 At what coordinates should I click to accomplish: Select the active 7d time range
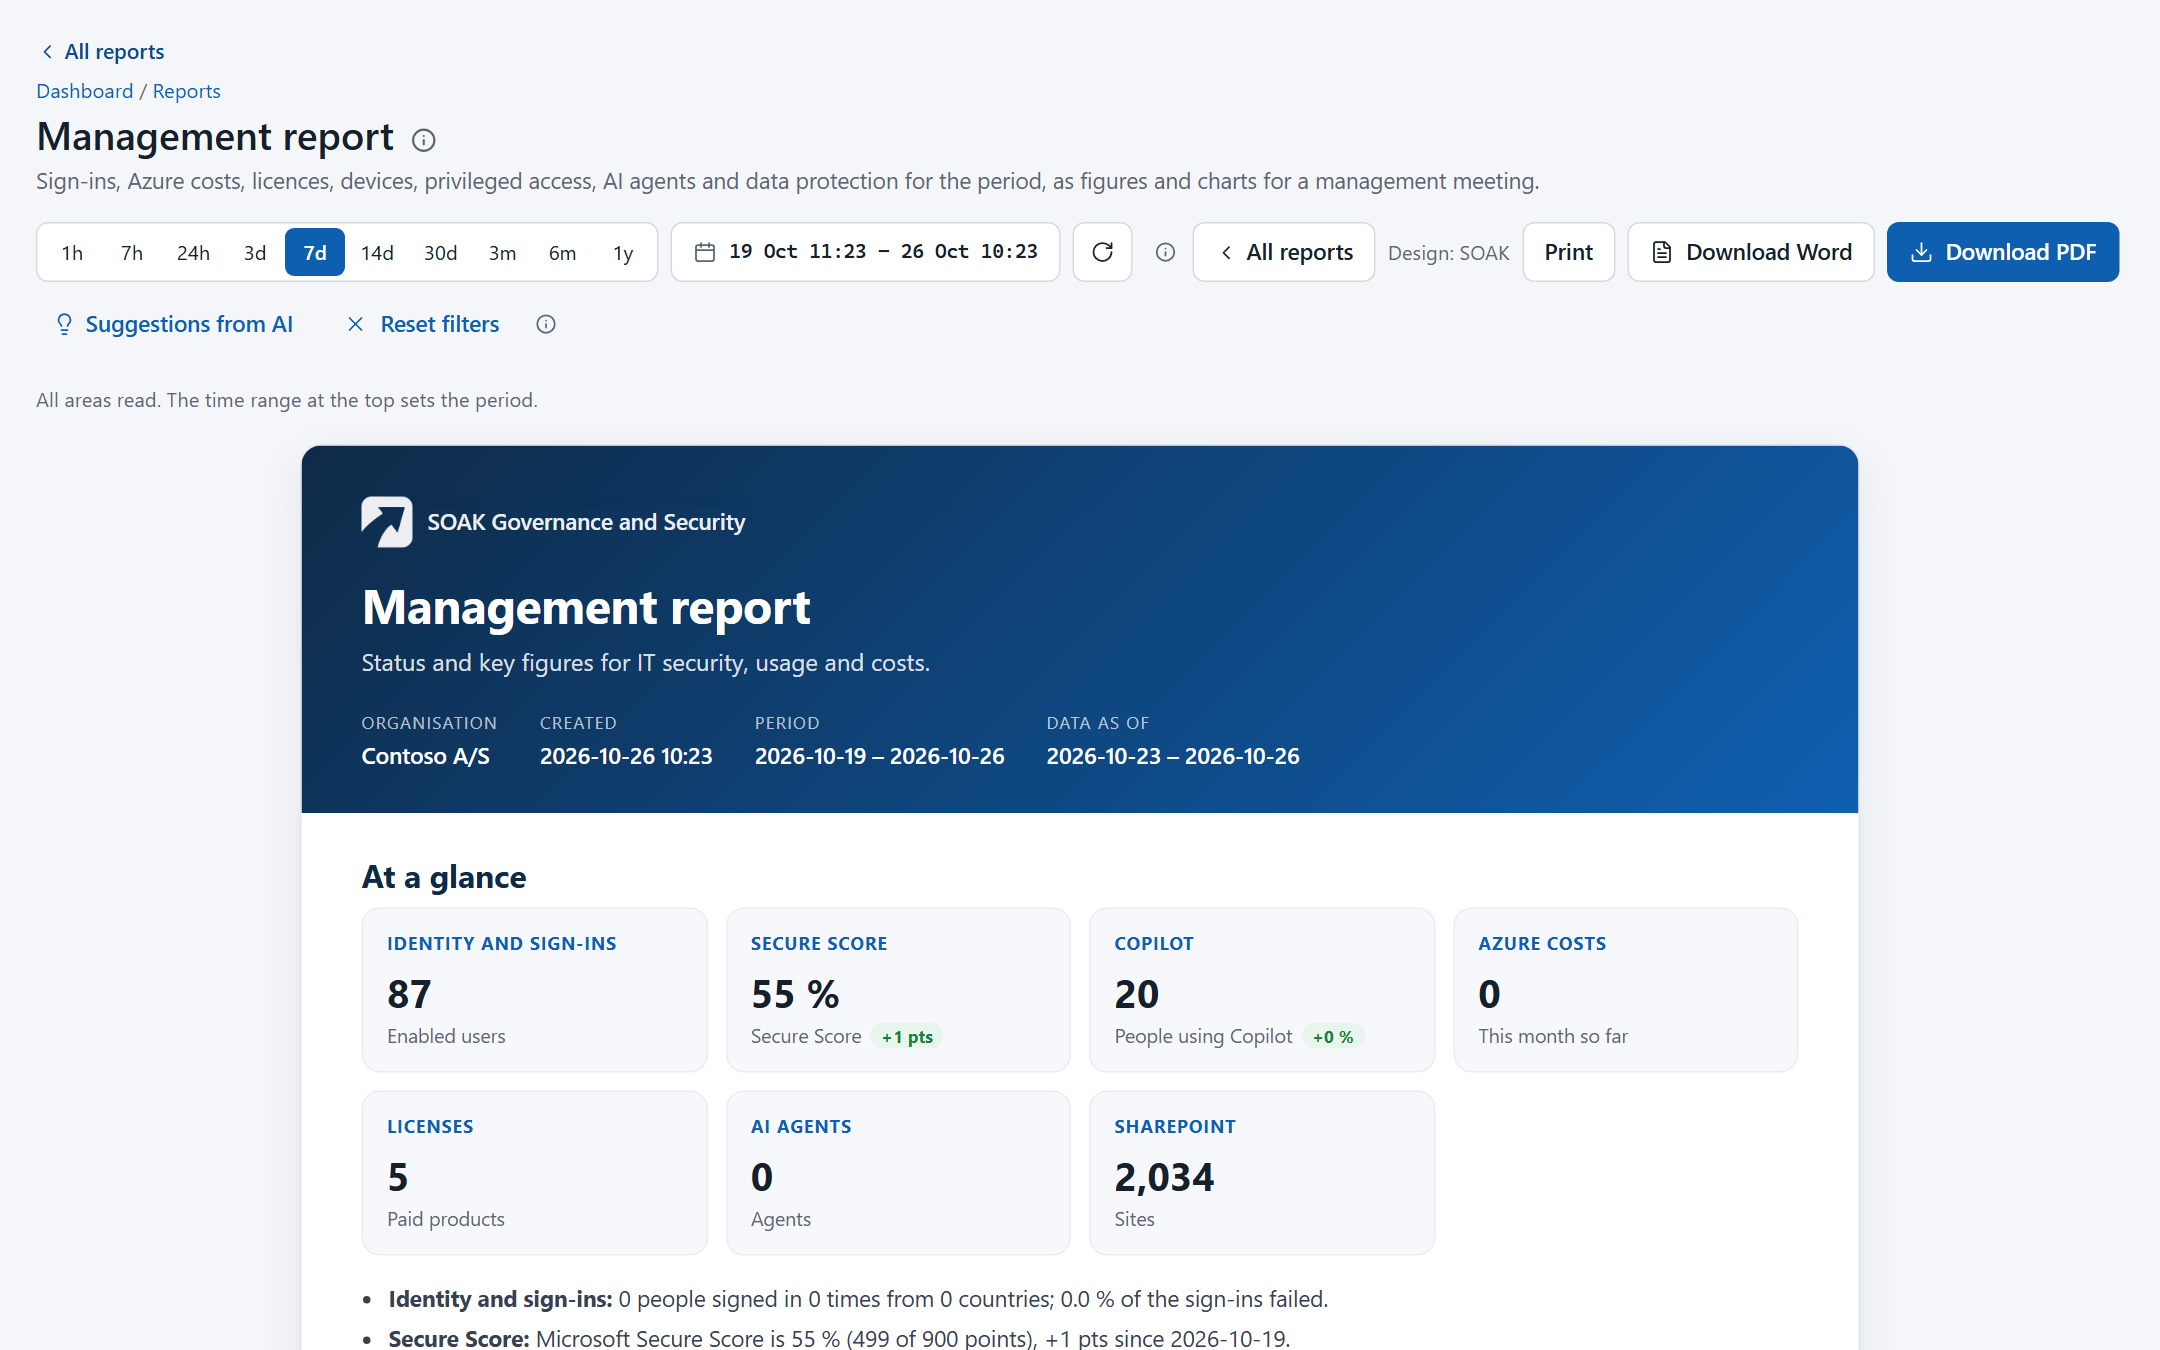coord(315,253)
